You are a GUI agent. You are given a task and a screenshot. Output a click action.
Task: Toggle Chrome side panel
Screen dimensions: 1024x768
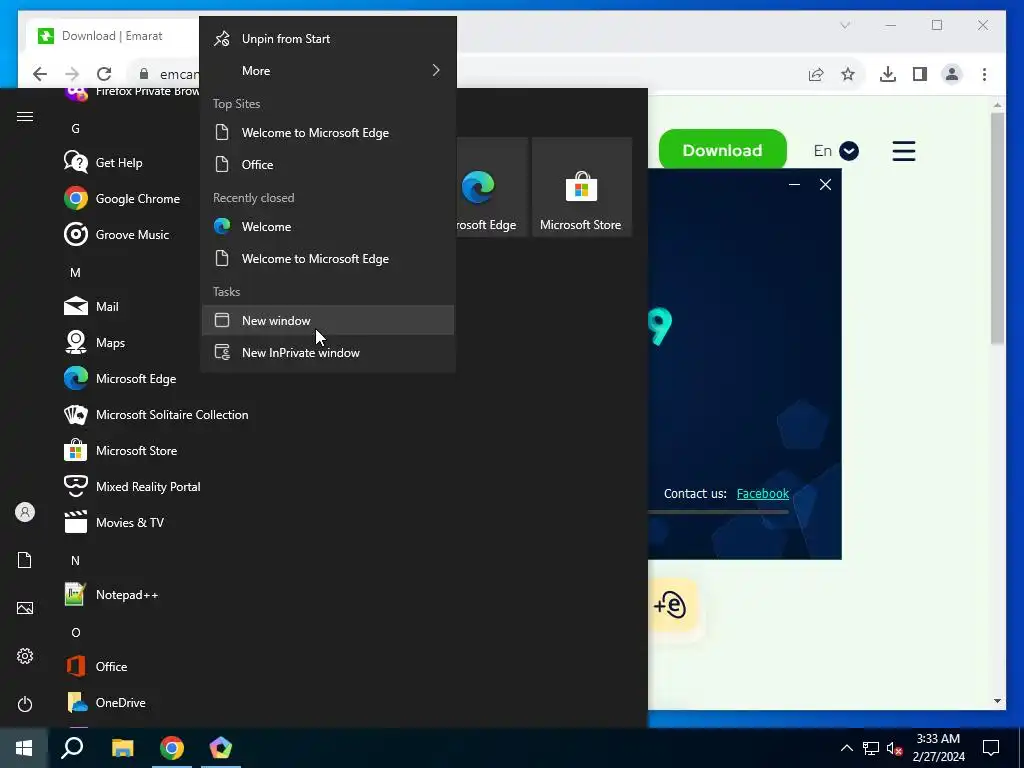(920, 74)
